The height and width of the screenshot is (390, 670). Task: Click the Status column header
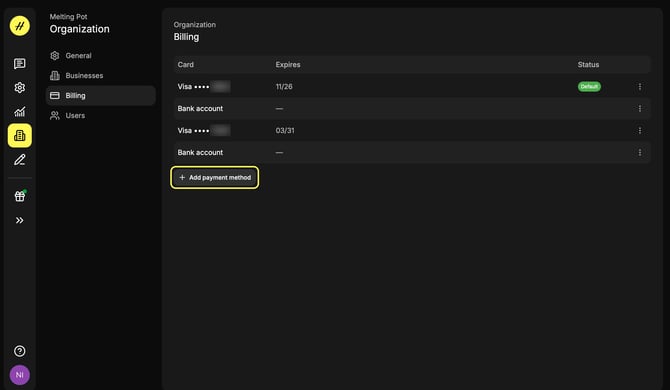pyautogui.click(x=588, y=65)
